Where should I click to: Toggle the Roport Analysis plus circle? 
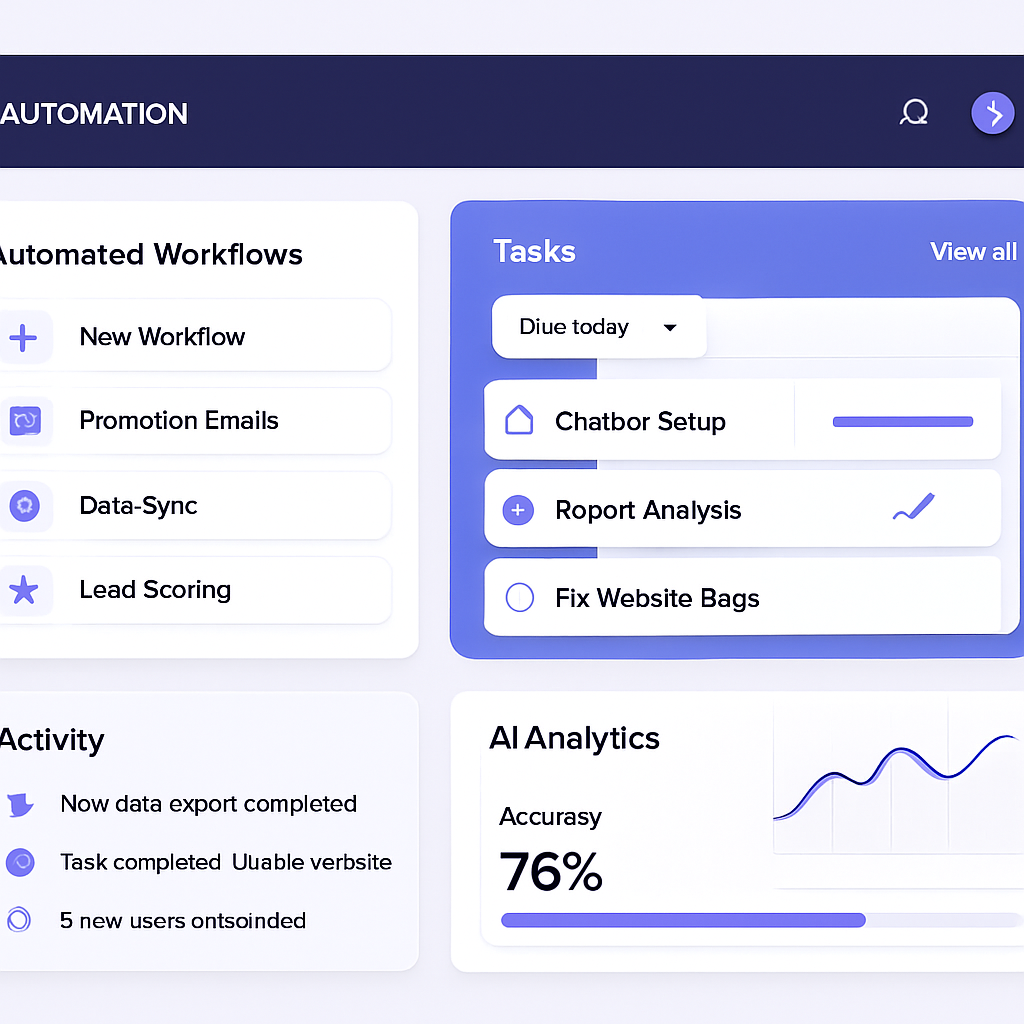[518, 511]
